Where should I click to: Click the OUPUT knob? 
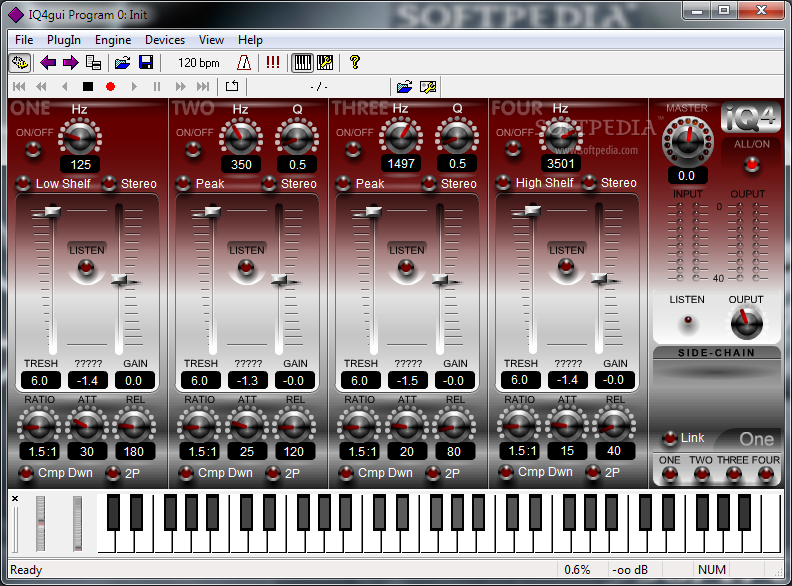click(746, 323)
